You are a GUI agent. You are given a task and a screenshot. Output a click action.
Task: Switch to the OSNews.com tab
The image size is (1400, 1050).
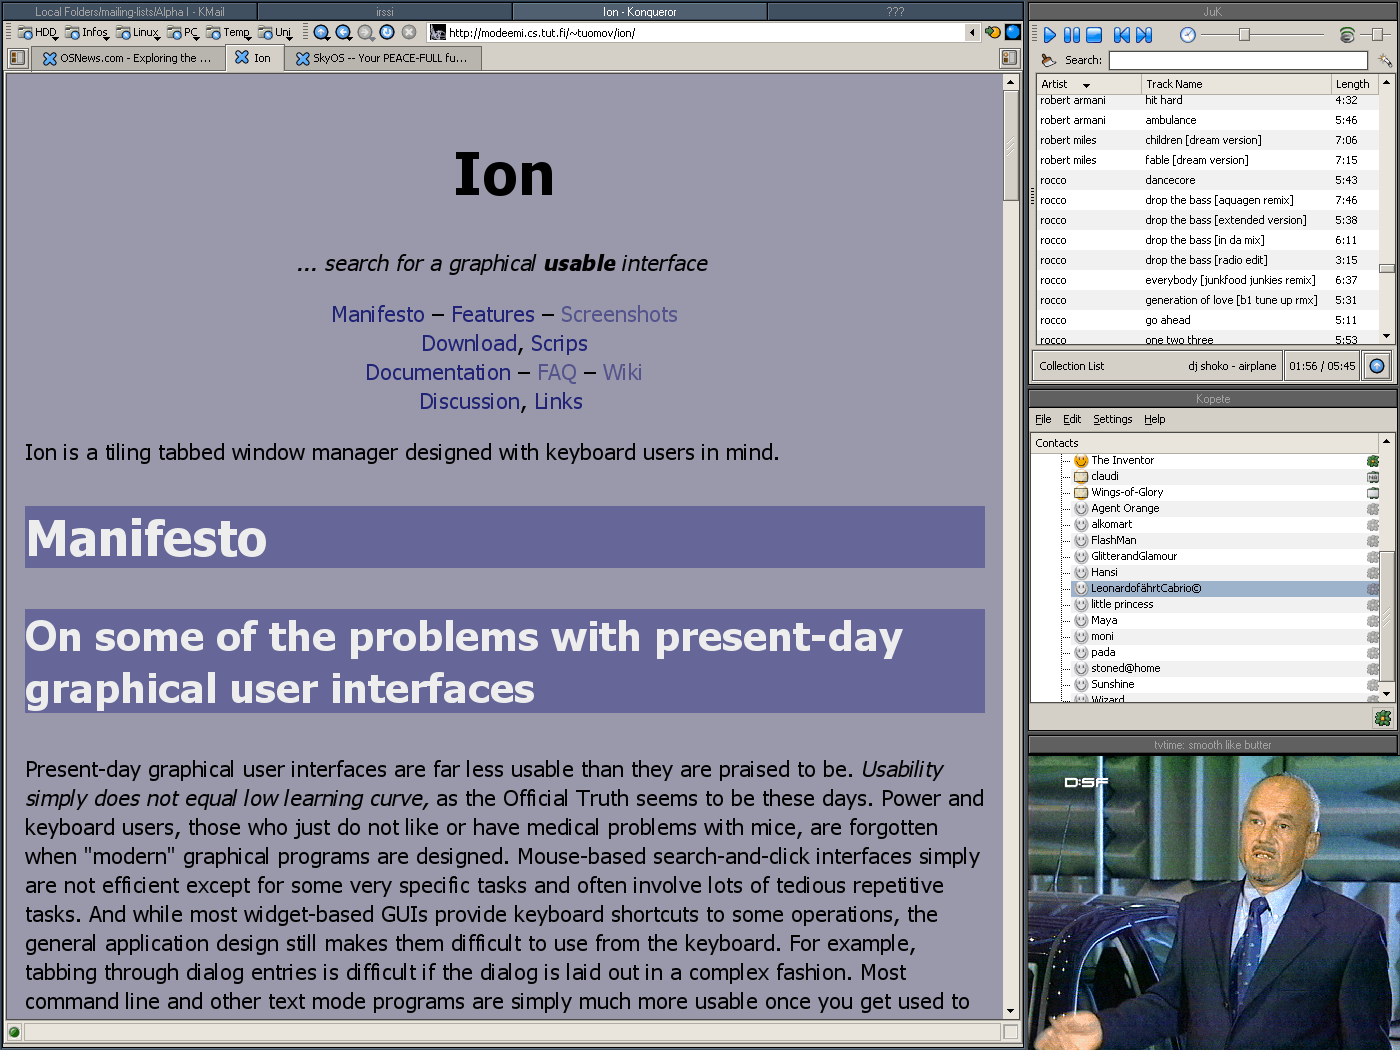127,58
